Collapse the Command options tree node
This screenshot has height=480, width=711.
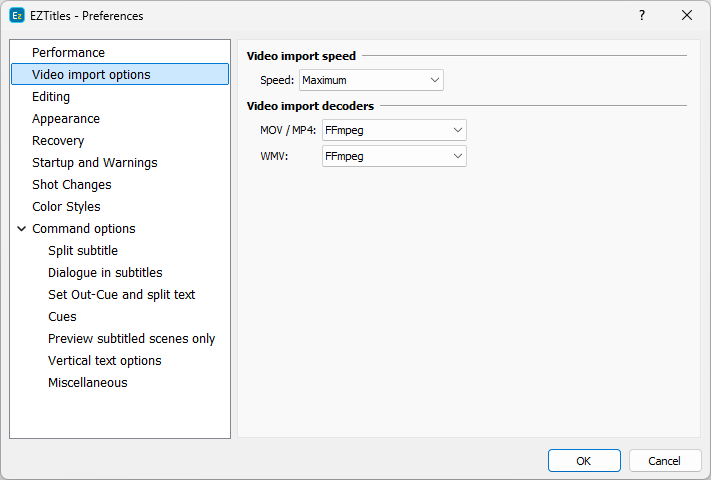[21, 229]
